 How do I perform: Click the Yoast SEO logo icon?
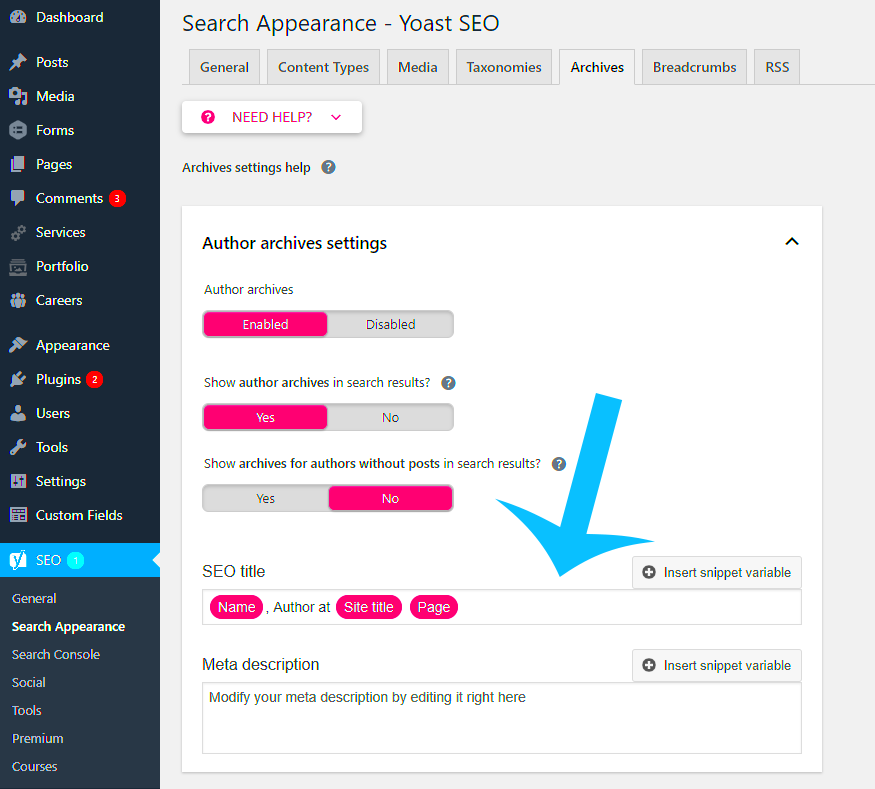(x=18, y=560)
